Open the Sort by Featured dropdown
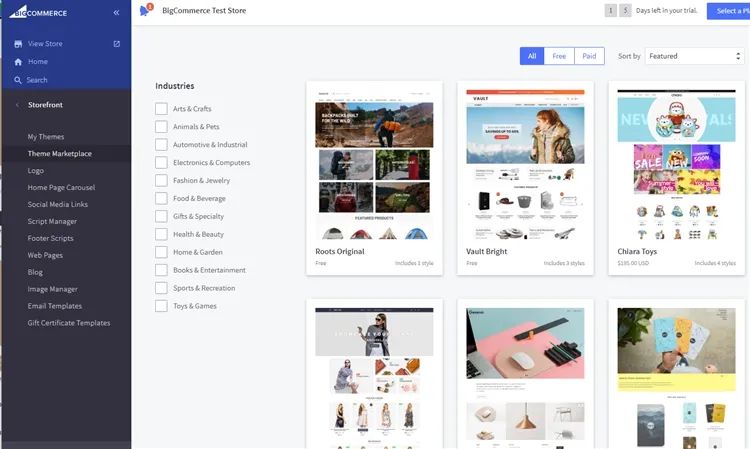The width and height of the screenshot is (750, 449). 695,56
